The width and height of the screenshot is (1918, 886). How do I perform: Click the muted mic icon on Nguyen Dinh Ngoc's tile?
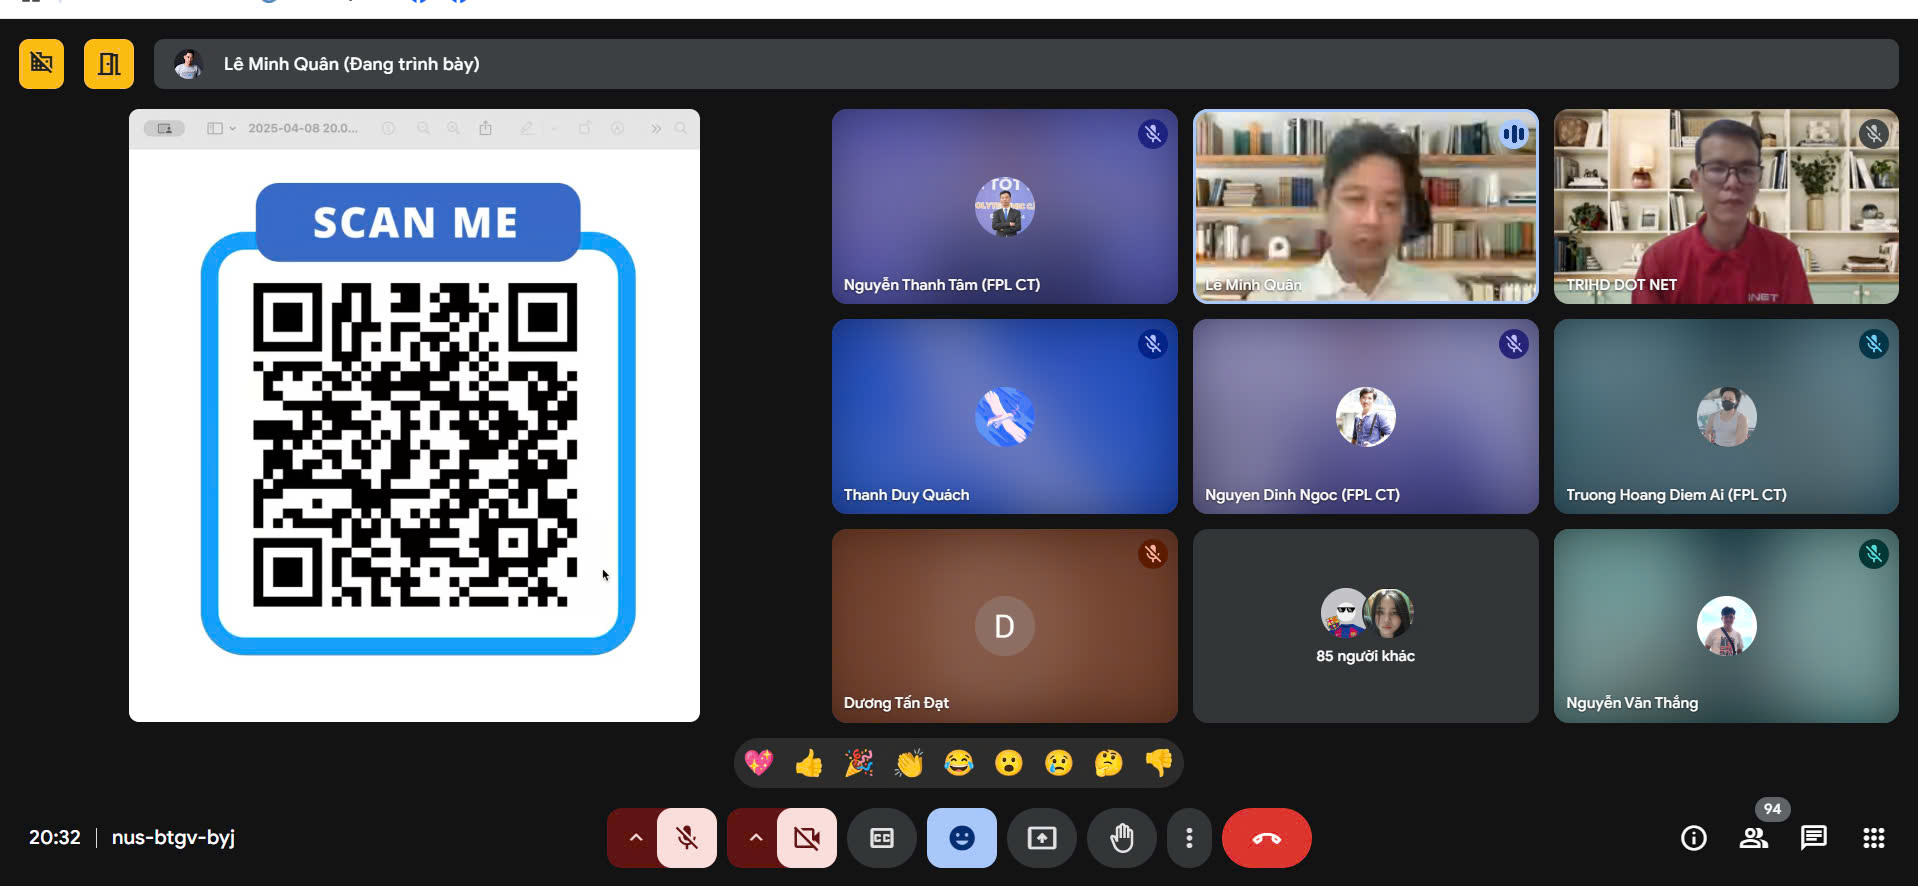point(1514,344)
